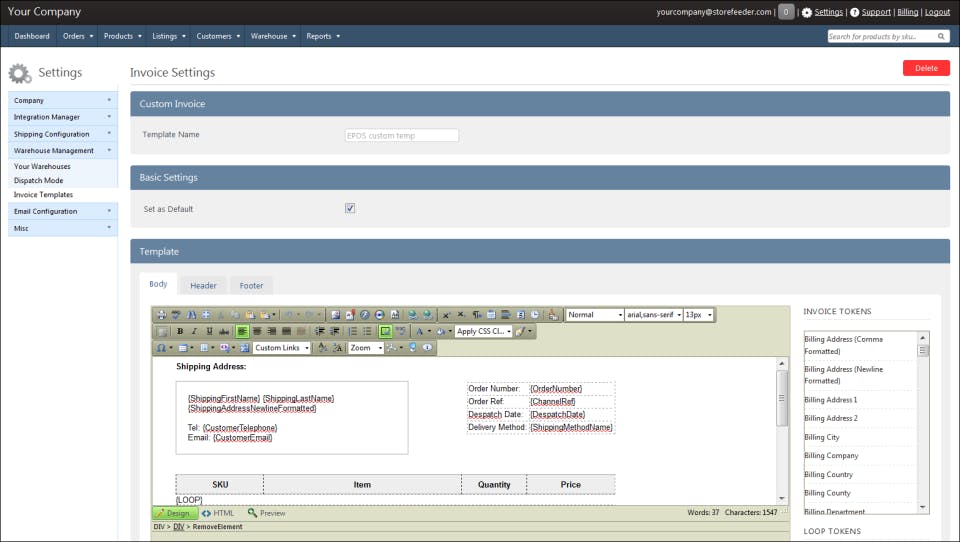Image resolution: width=960 pixels, height=542 pixels.
Task: Indent the selected paragraph
Action: pos(320,331)
